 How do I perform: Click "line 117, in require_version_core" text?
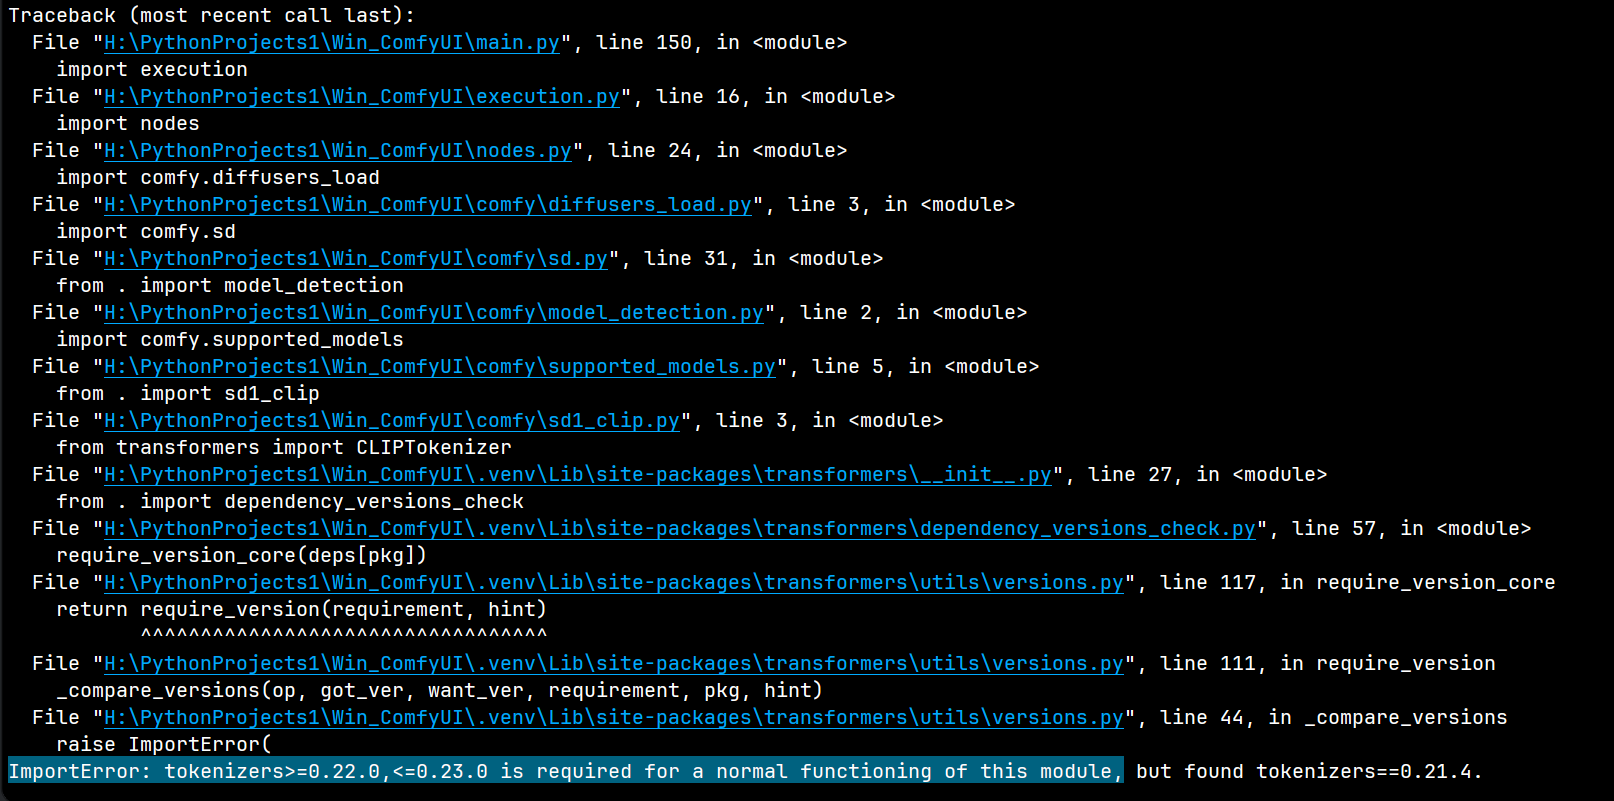click(1358, 583)
